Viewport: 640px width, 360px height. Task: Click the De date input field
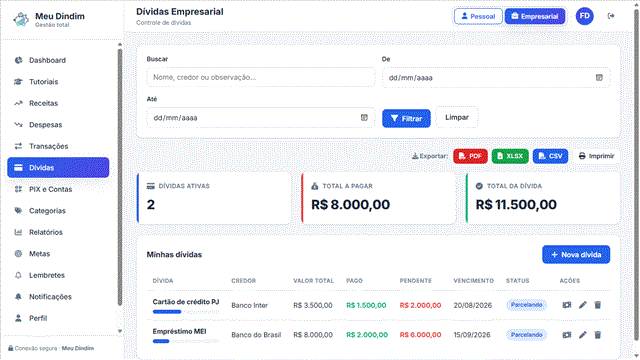point(496,78)
